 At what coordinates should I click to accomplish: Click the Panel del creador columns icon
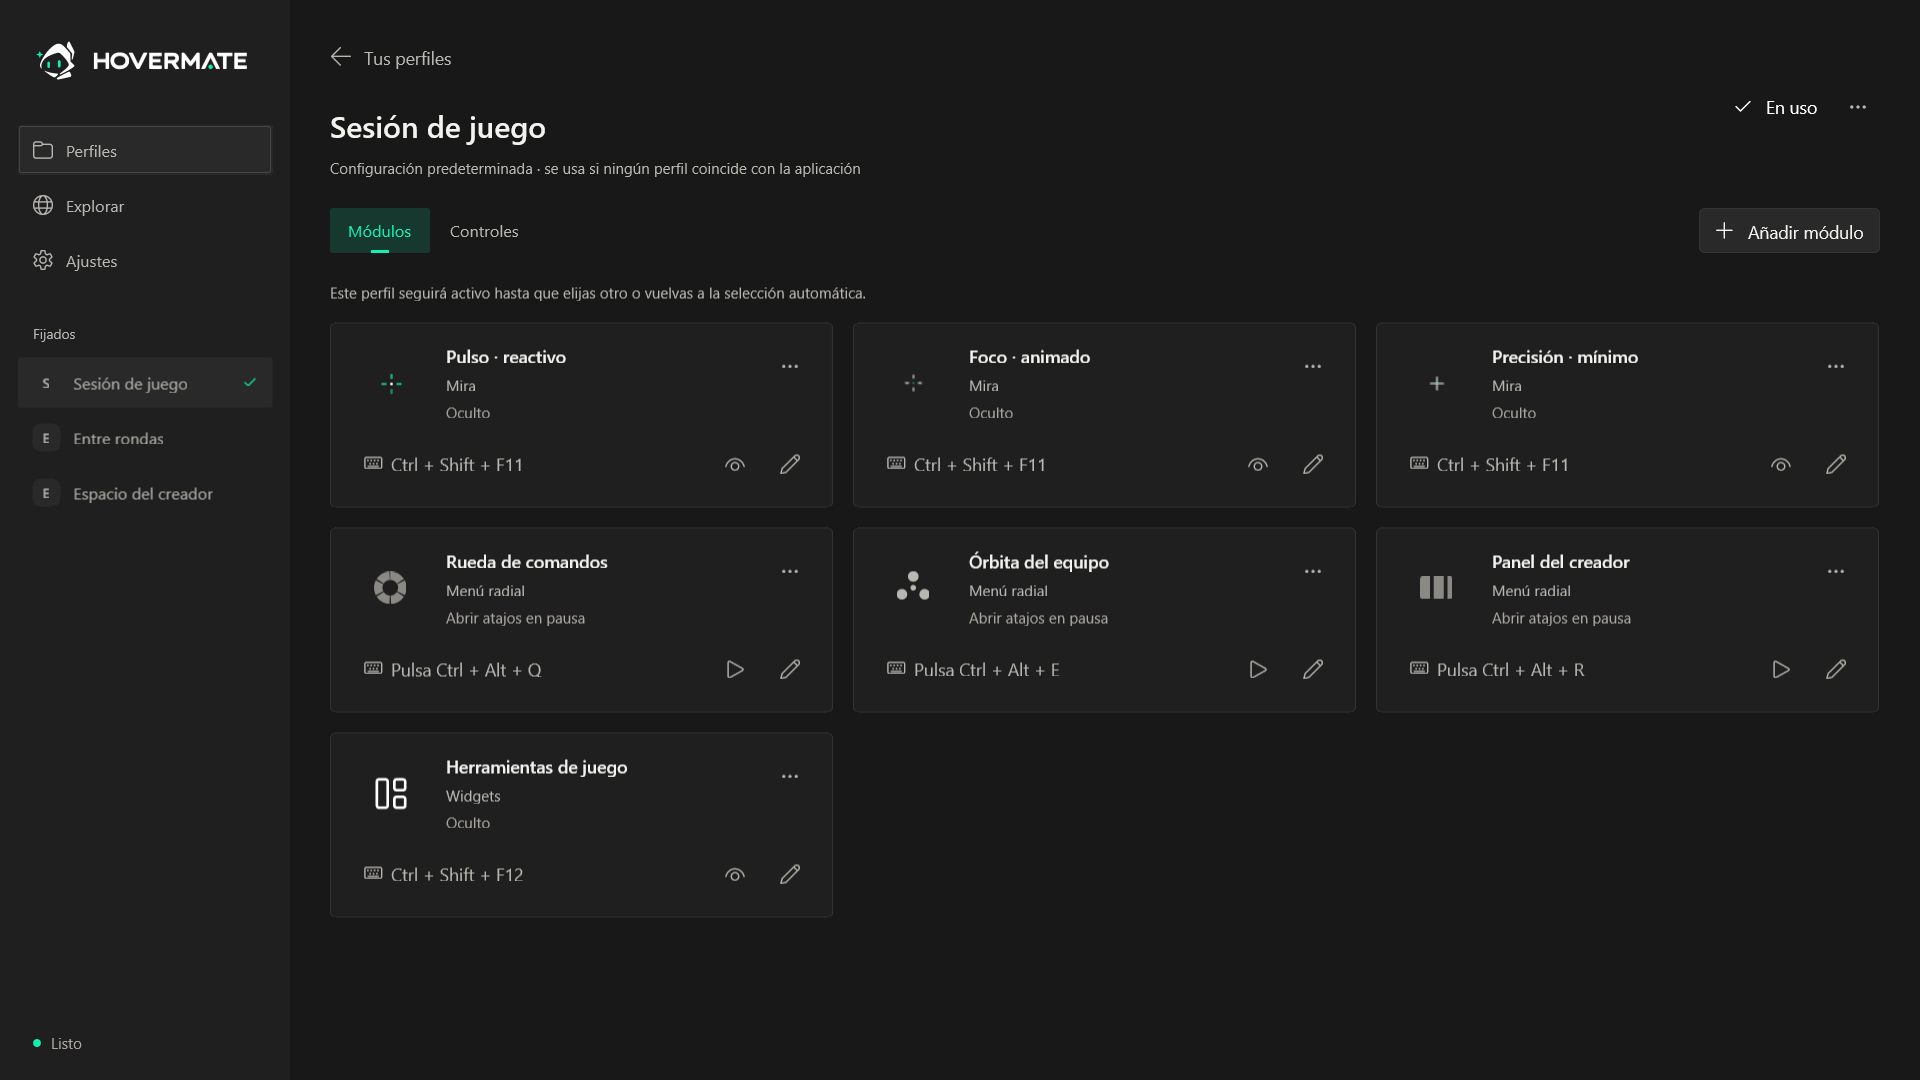[1436, 588]
